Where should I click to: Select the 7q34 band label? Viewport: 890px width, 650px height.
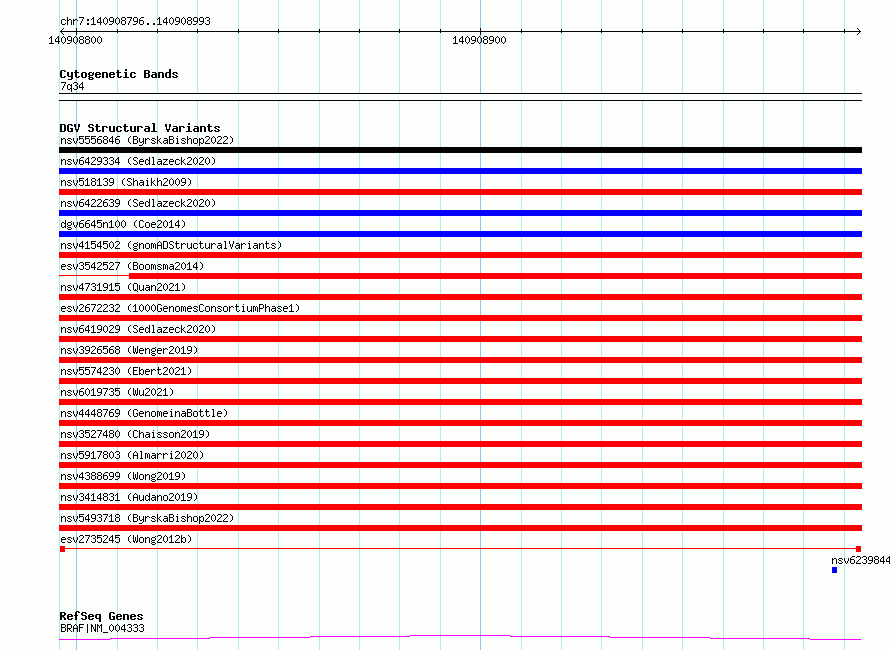pos(72,86)
